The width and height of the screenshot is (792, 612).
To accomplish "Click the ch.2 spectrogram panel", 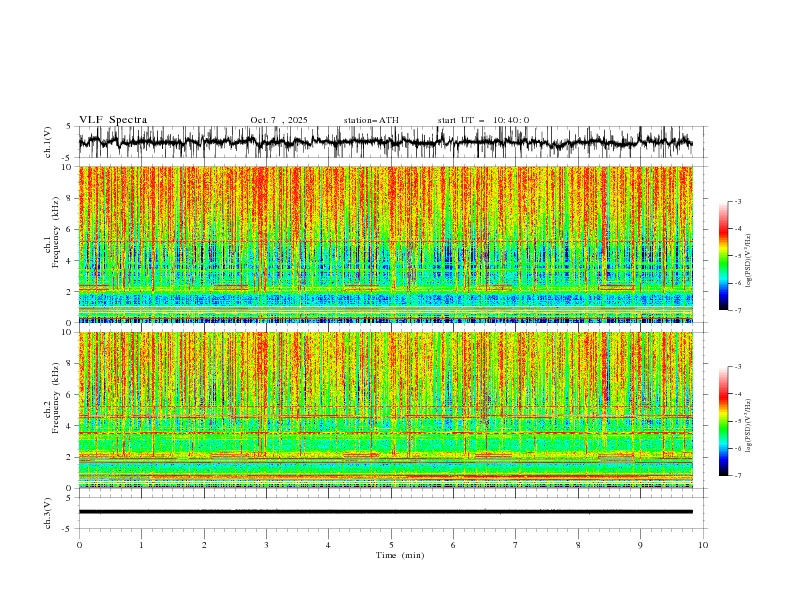I will [385, 410].
